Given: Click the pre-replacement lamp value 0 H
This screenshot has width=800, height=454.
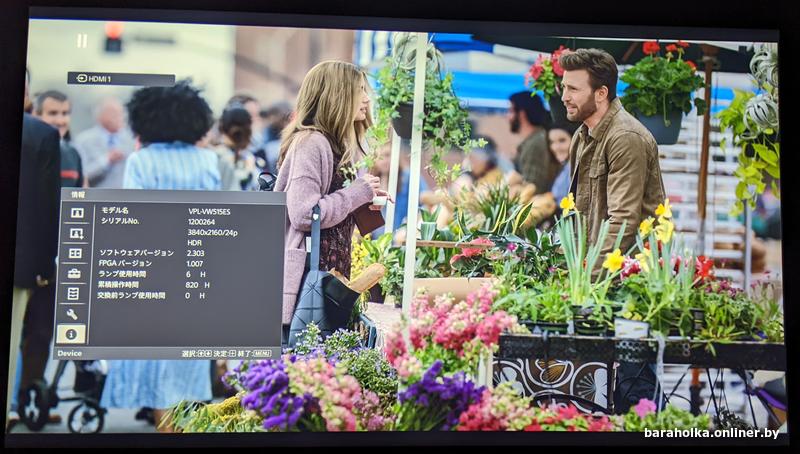Looking at the screenshot, I should (195, 296).
